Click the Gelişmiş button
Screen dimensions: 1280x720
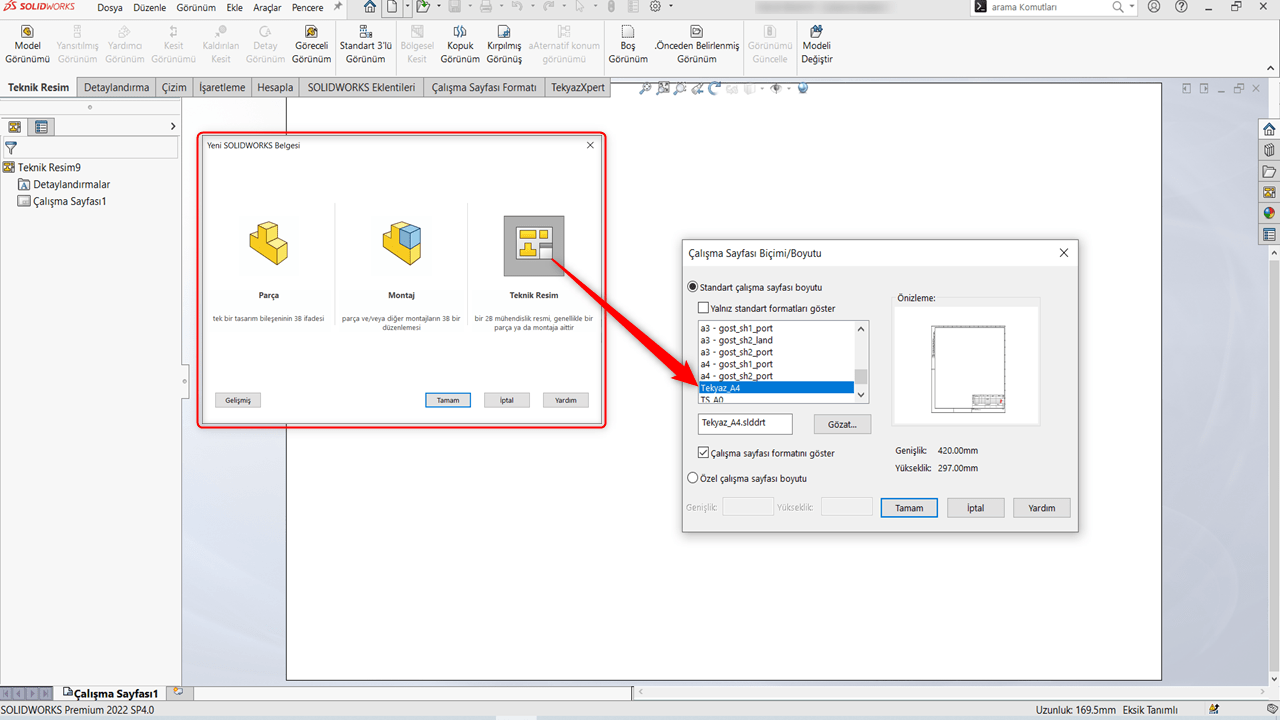coord(238,400)
